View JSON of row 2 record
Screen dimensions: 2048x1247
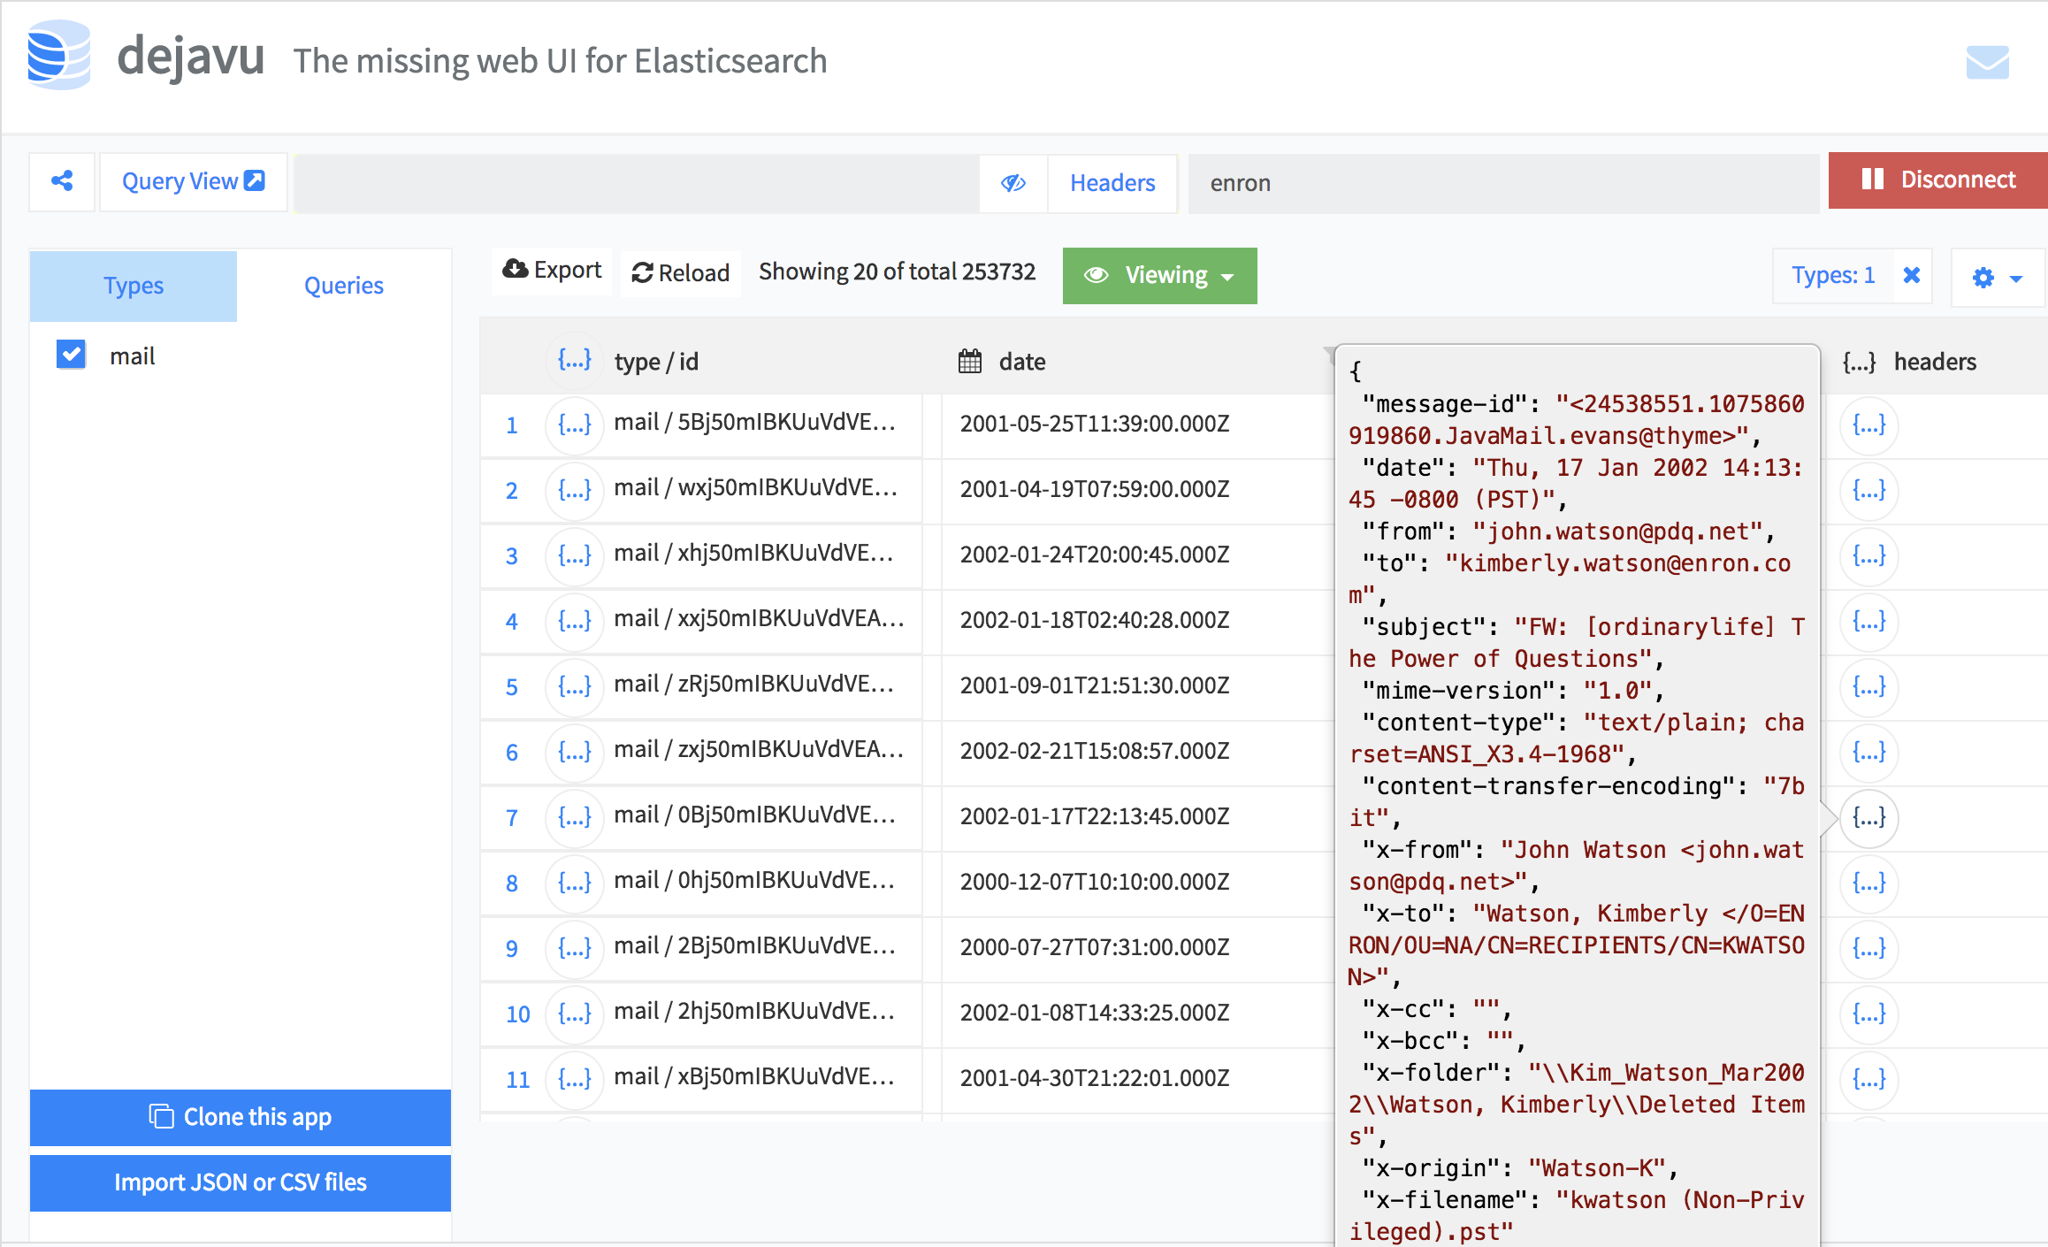click(x=574, y=490)
